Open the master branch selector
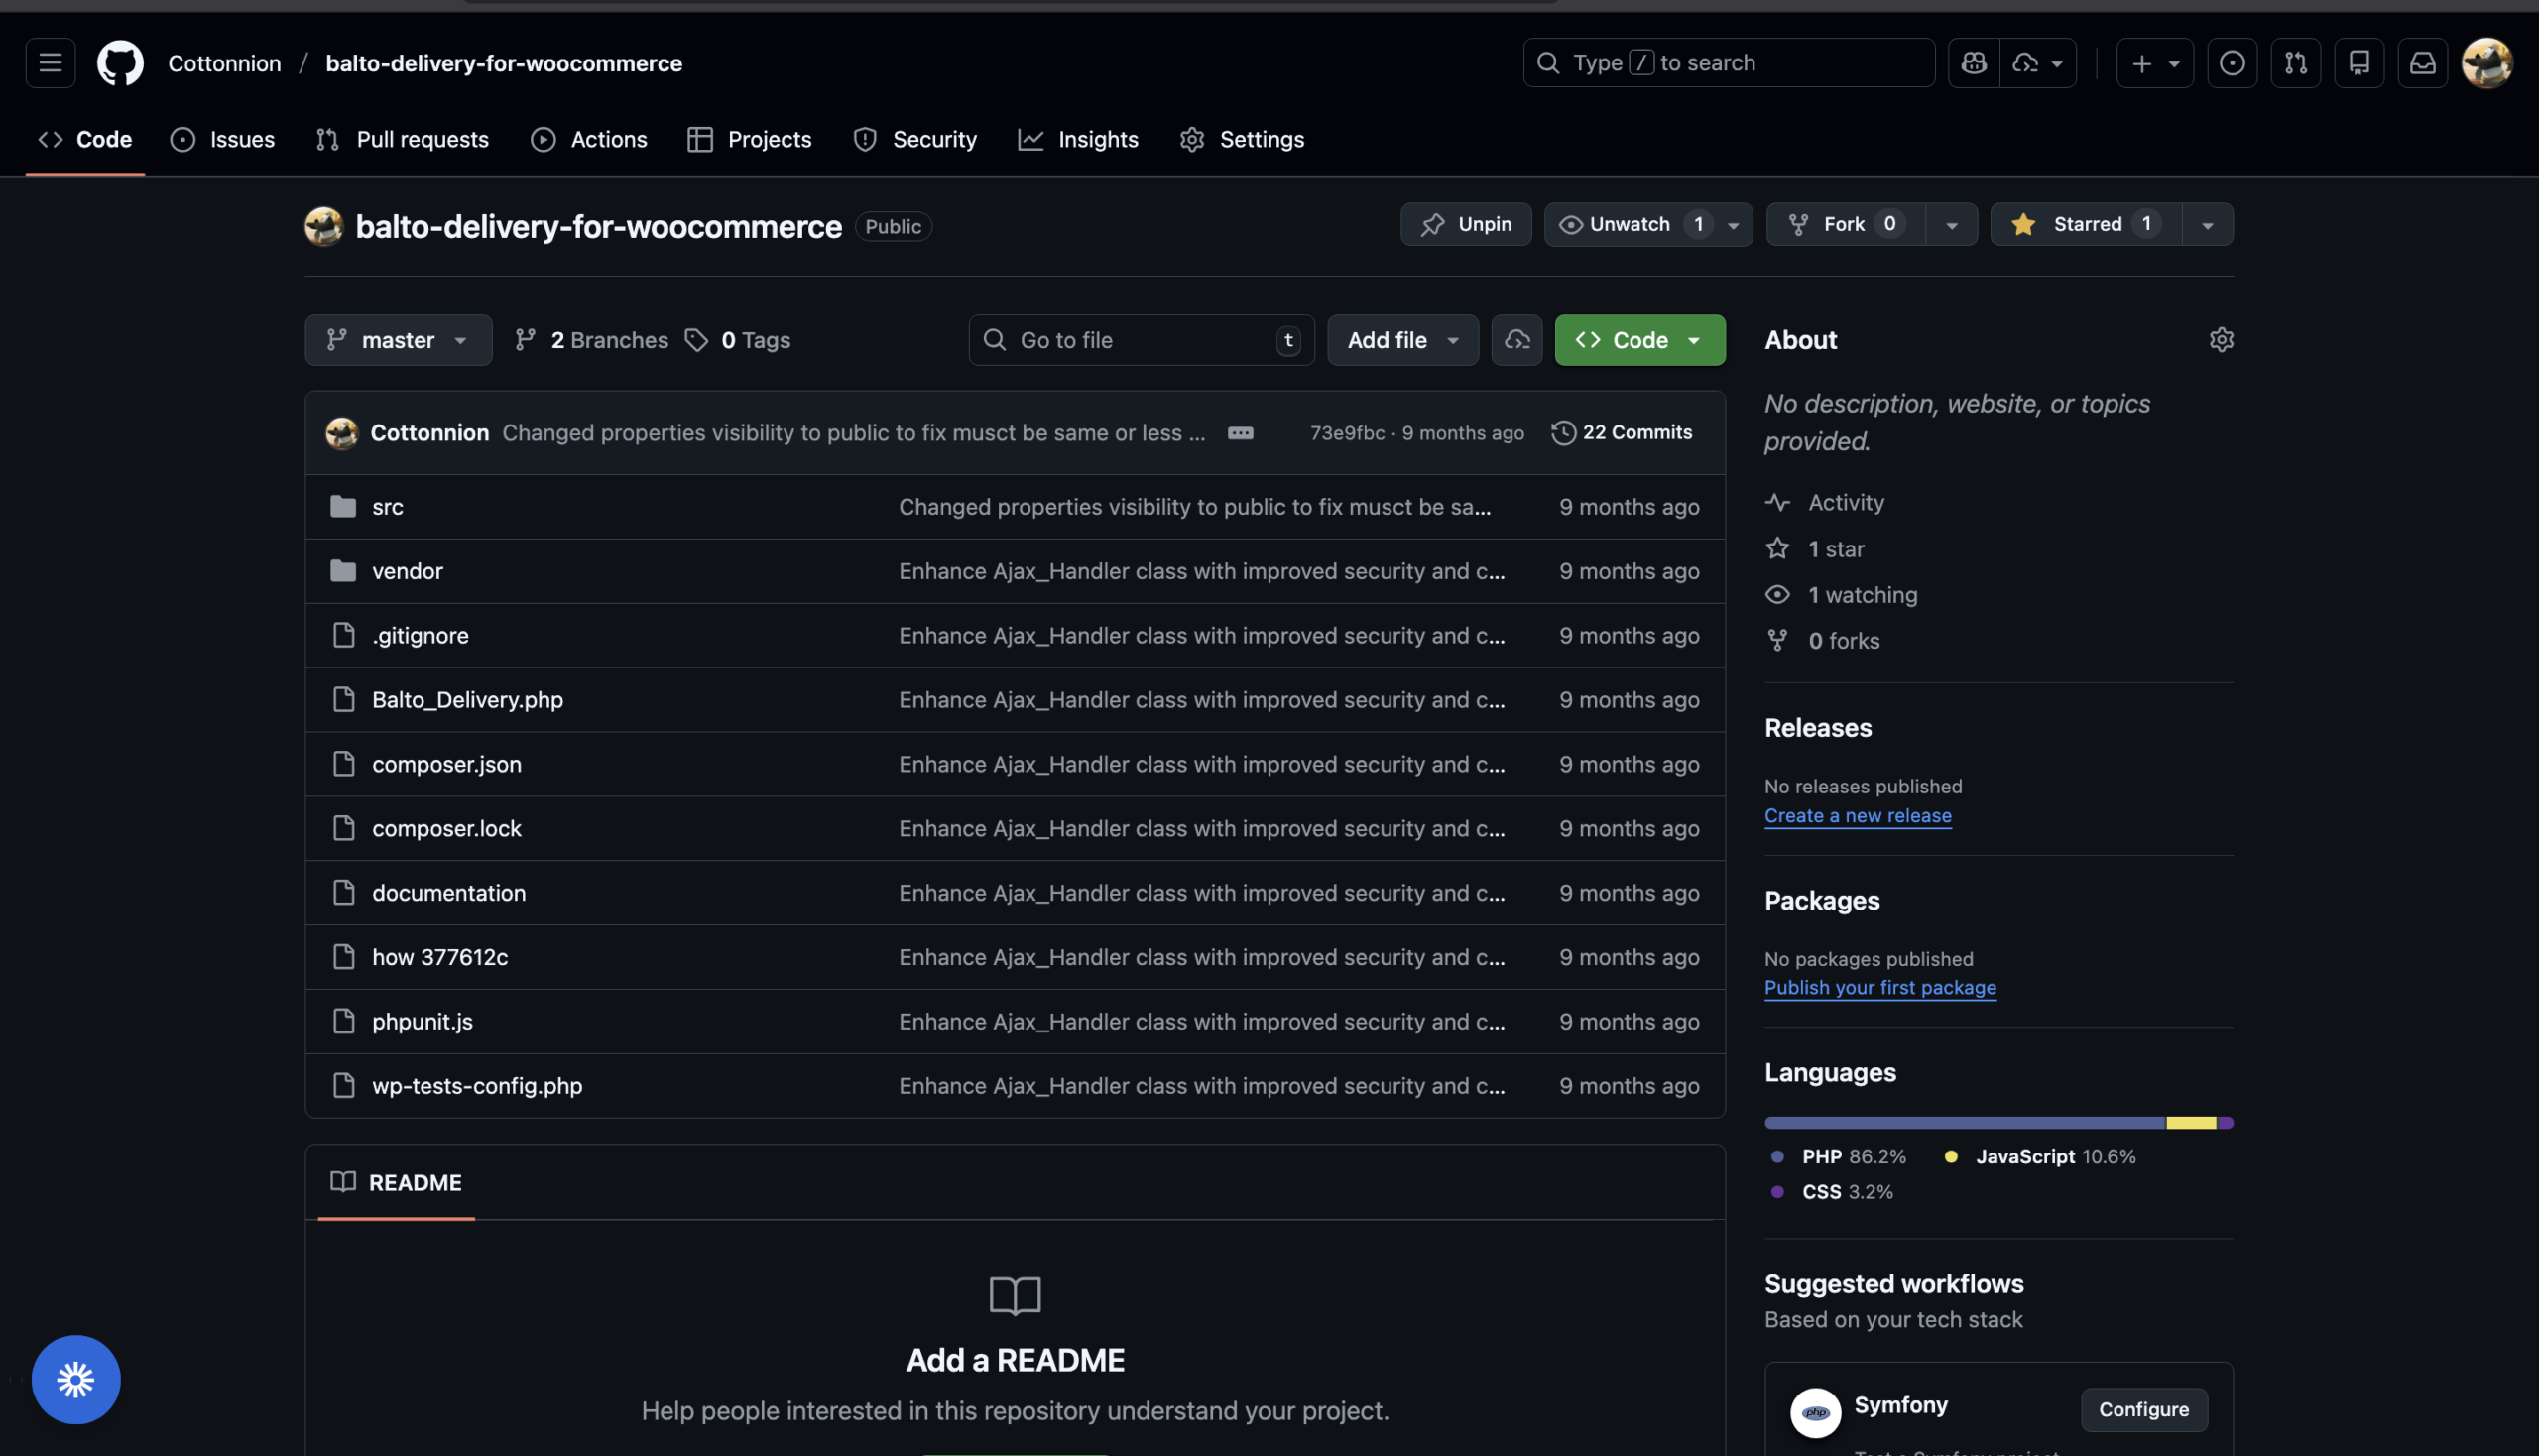2539x1456 pixels. [398, 340]
